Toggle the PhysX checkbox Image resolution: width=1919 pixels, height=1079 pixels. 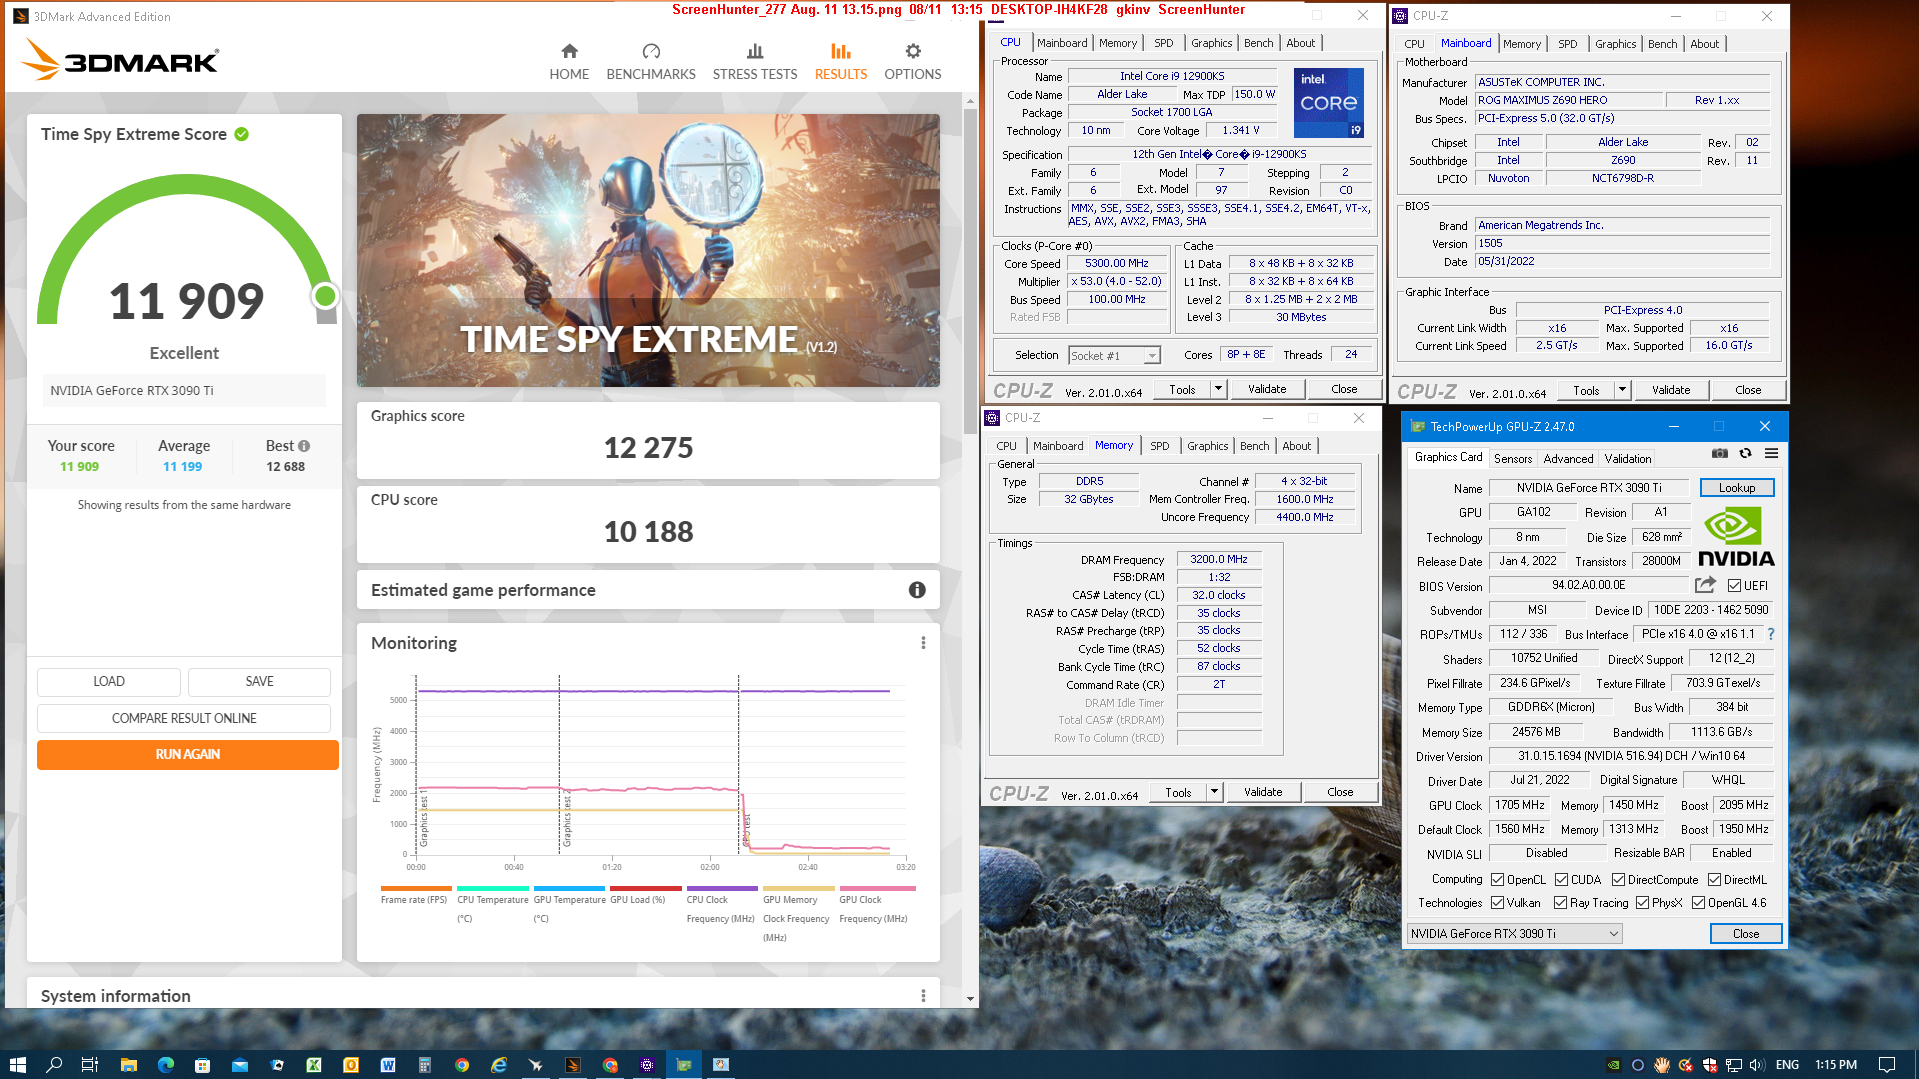1642,903
